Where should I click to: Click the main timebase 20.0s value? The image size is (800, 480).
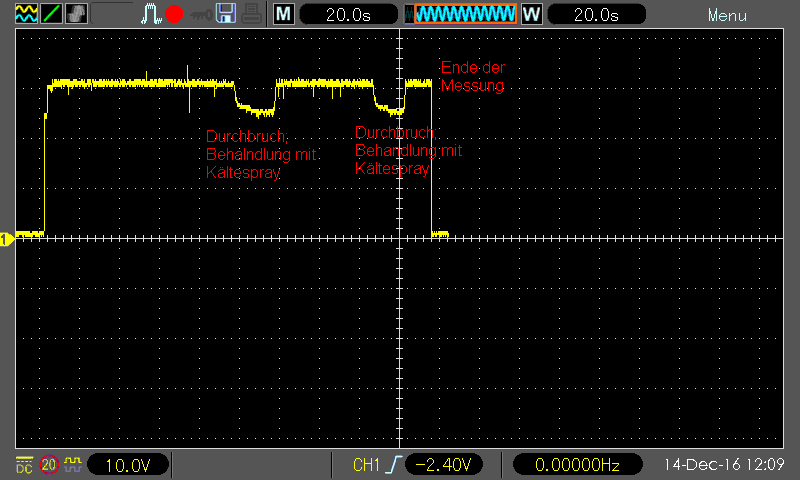click(348, 14)
